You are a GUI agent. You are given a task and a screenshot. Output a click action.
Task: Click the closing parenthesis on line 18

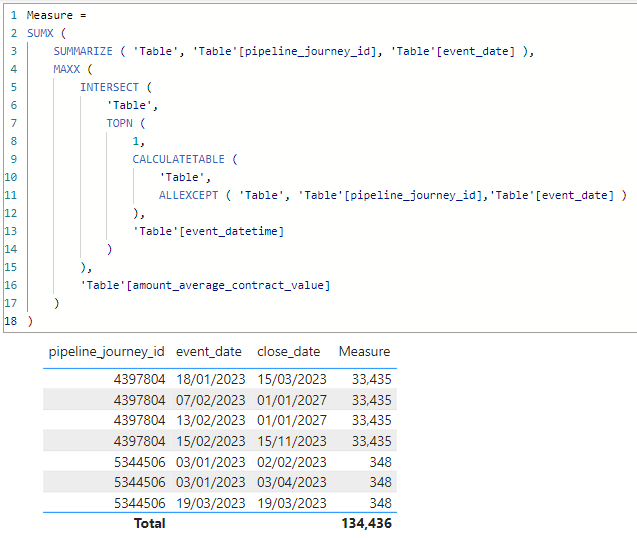30,321
